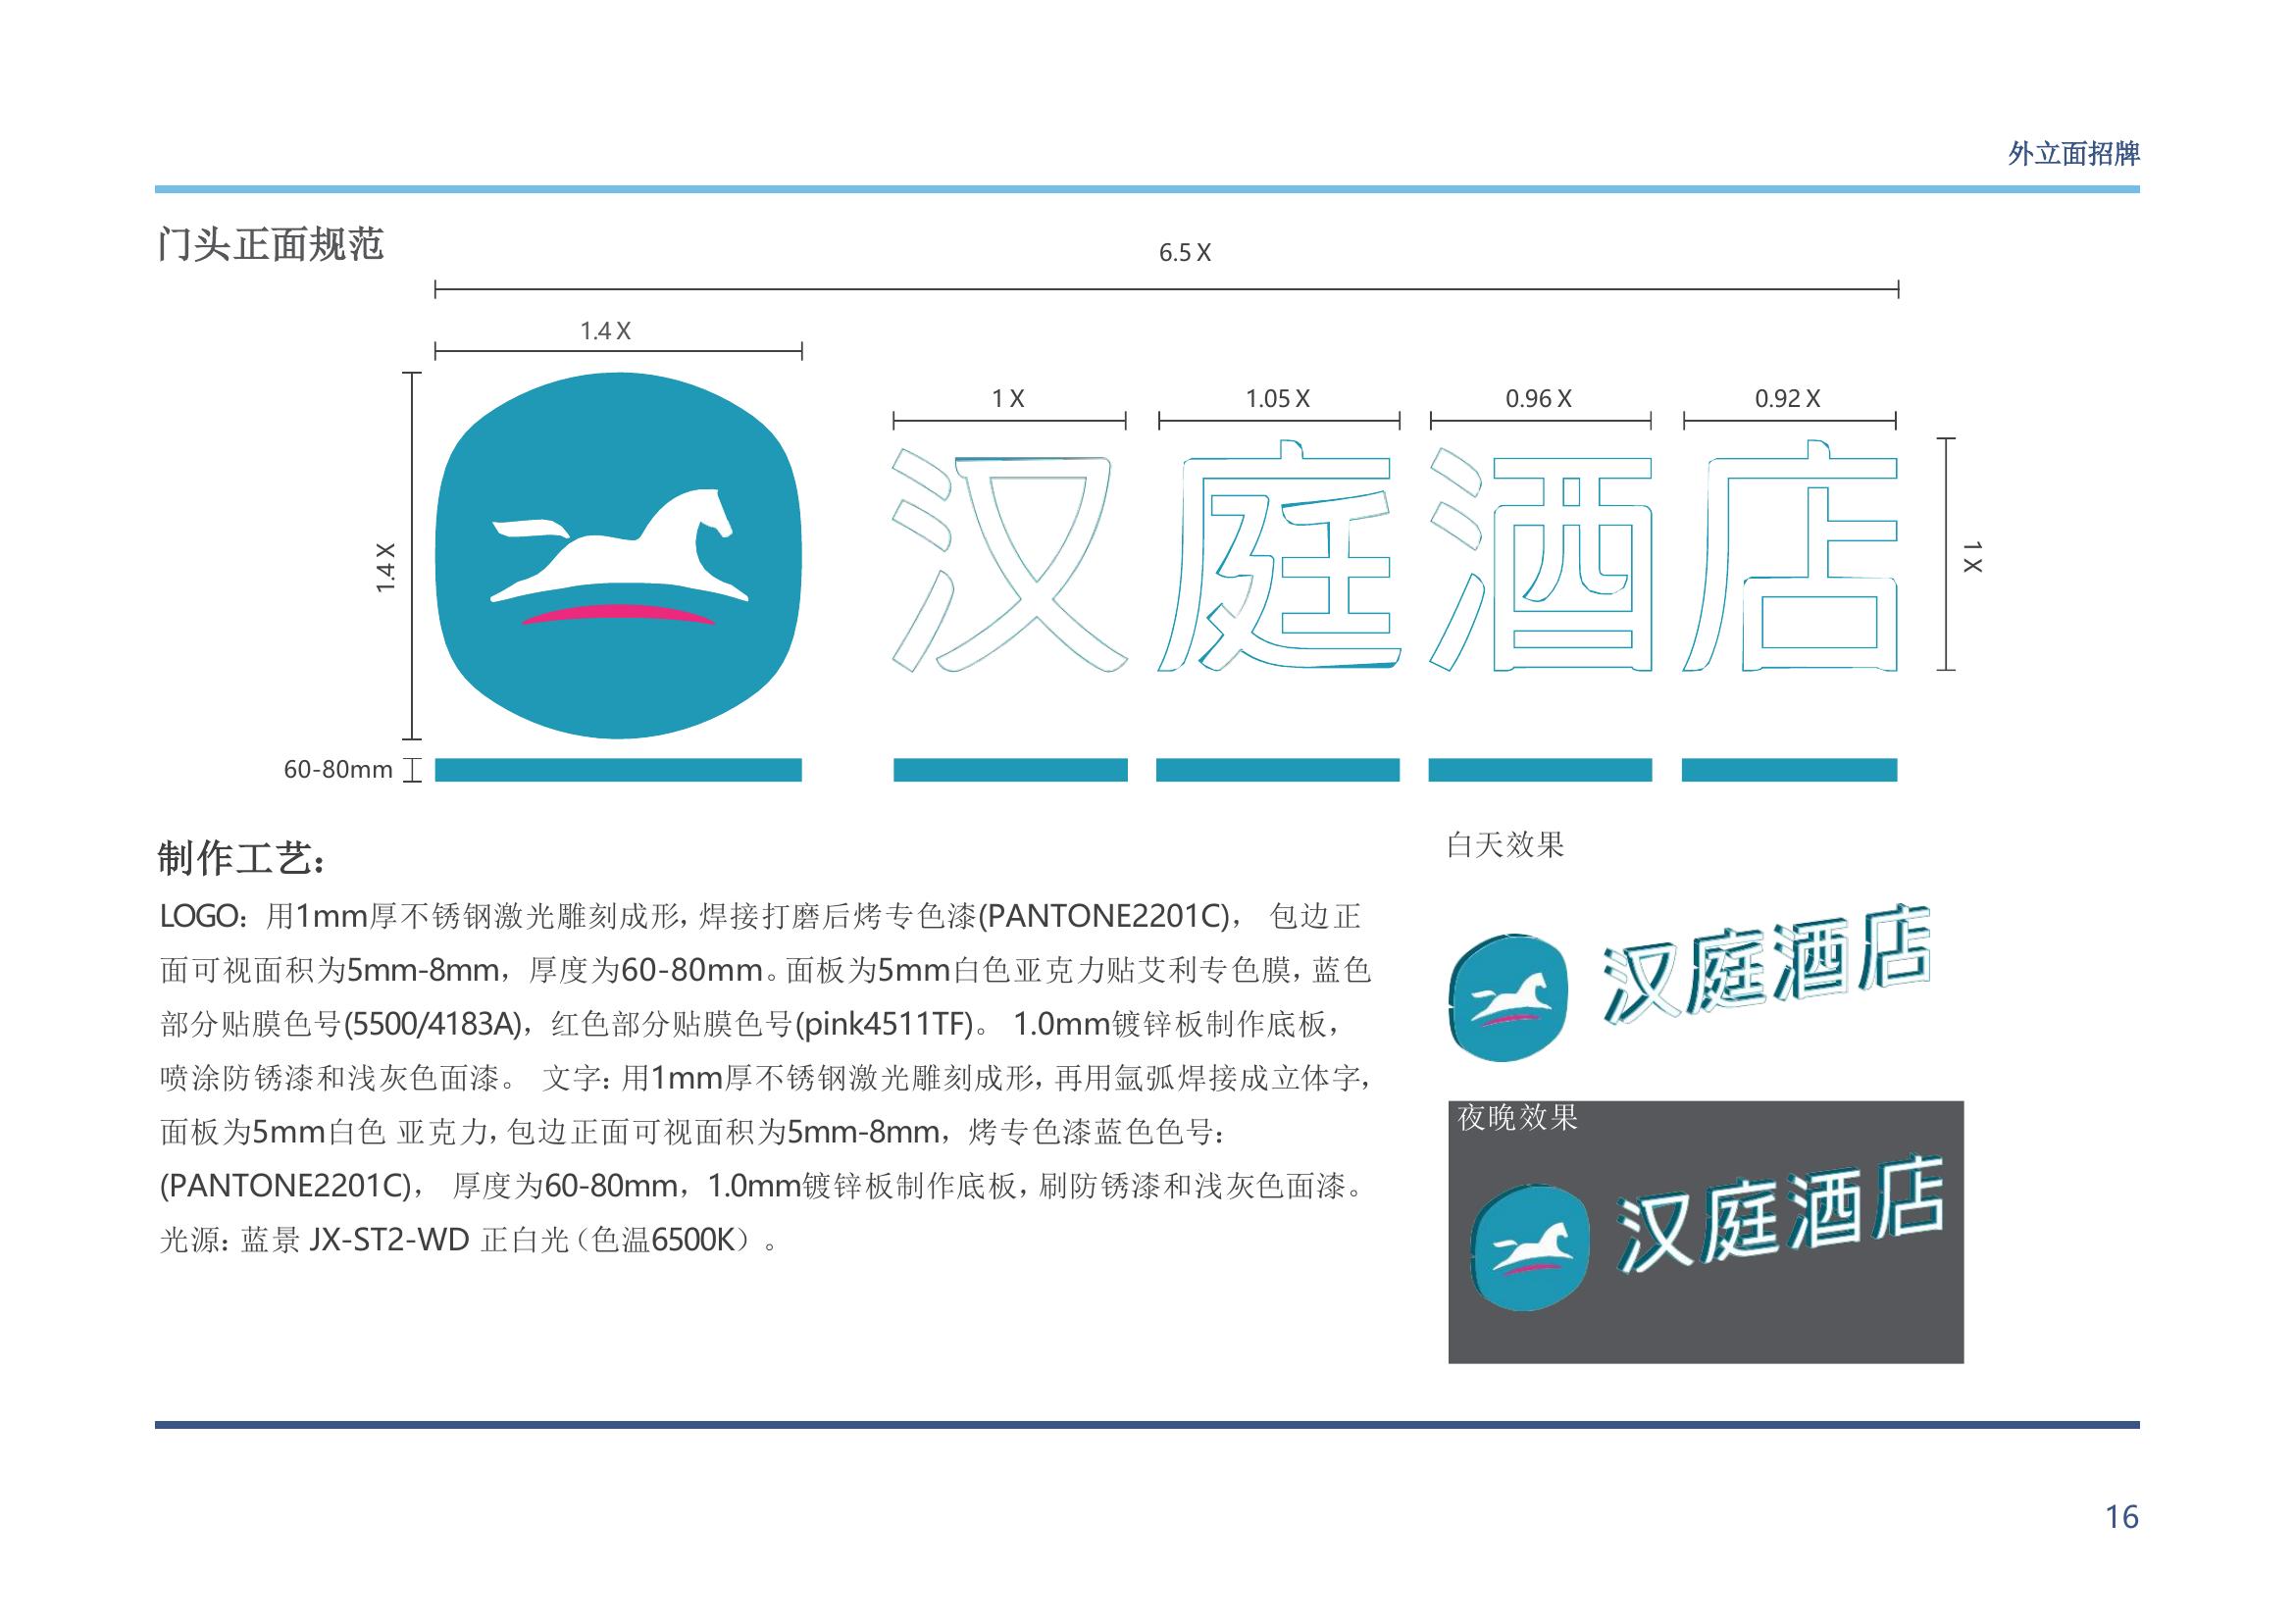Click the 1 X label above 汉
The height and width of the screenshot is (1624, 2294).
click(x=1008, y=399)
